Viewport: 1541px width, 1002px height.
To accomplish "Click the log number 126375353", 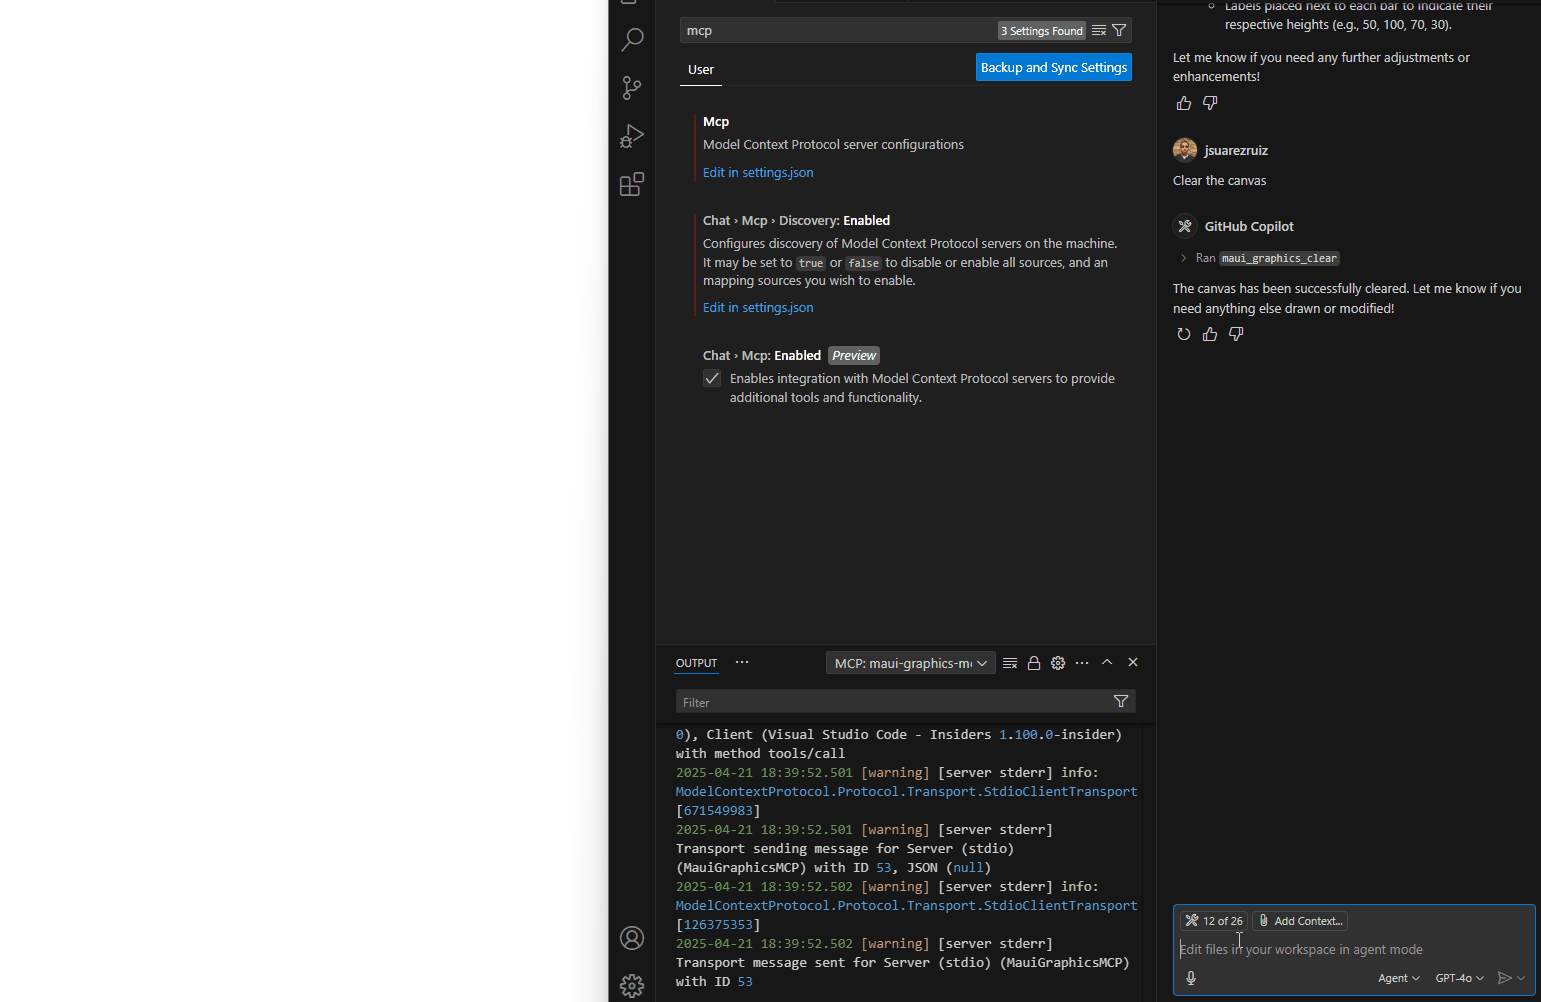I will coord(718,924).
